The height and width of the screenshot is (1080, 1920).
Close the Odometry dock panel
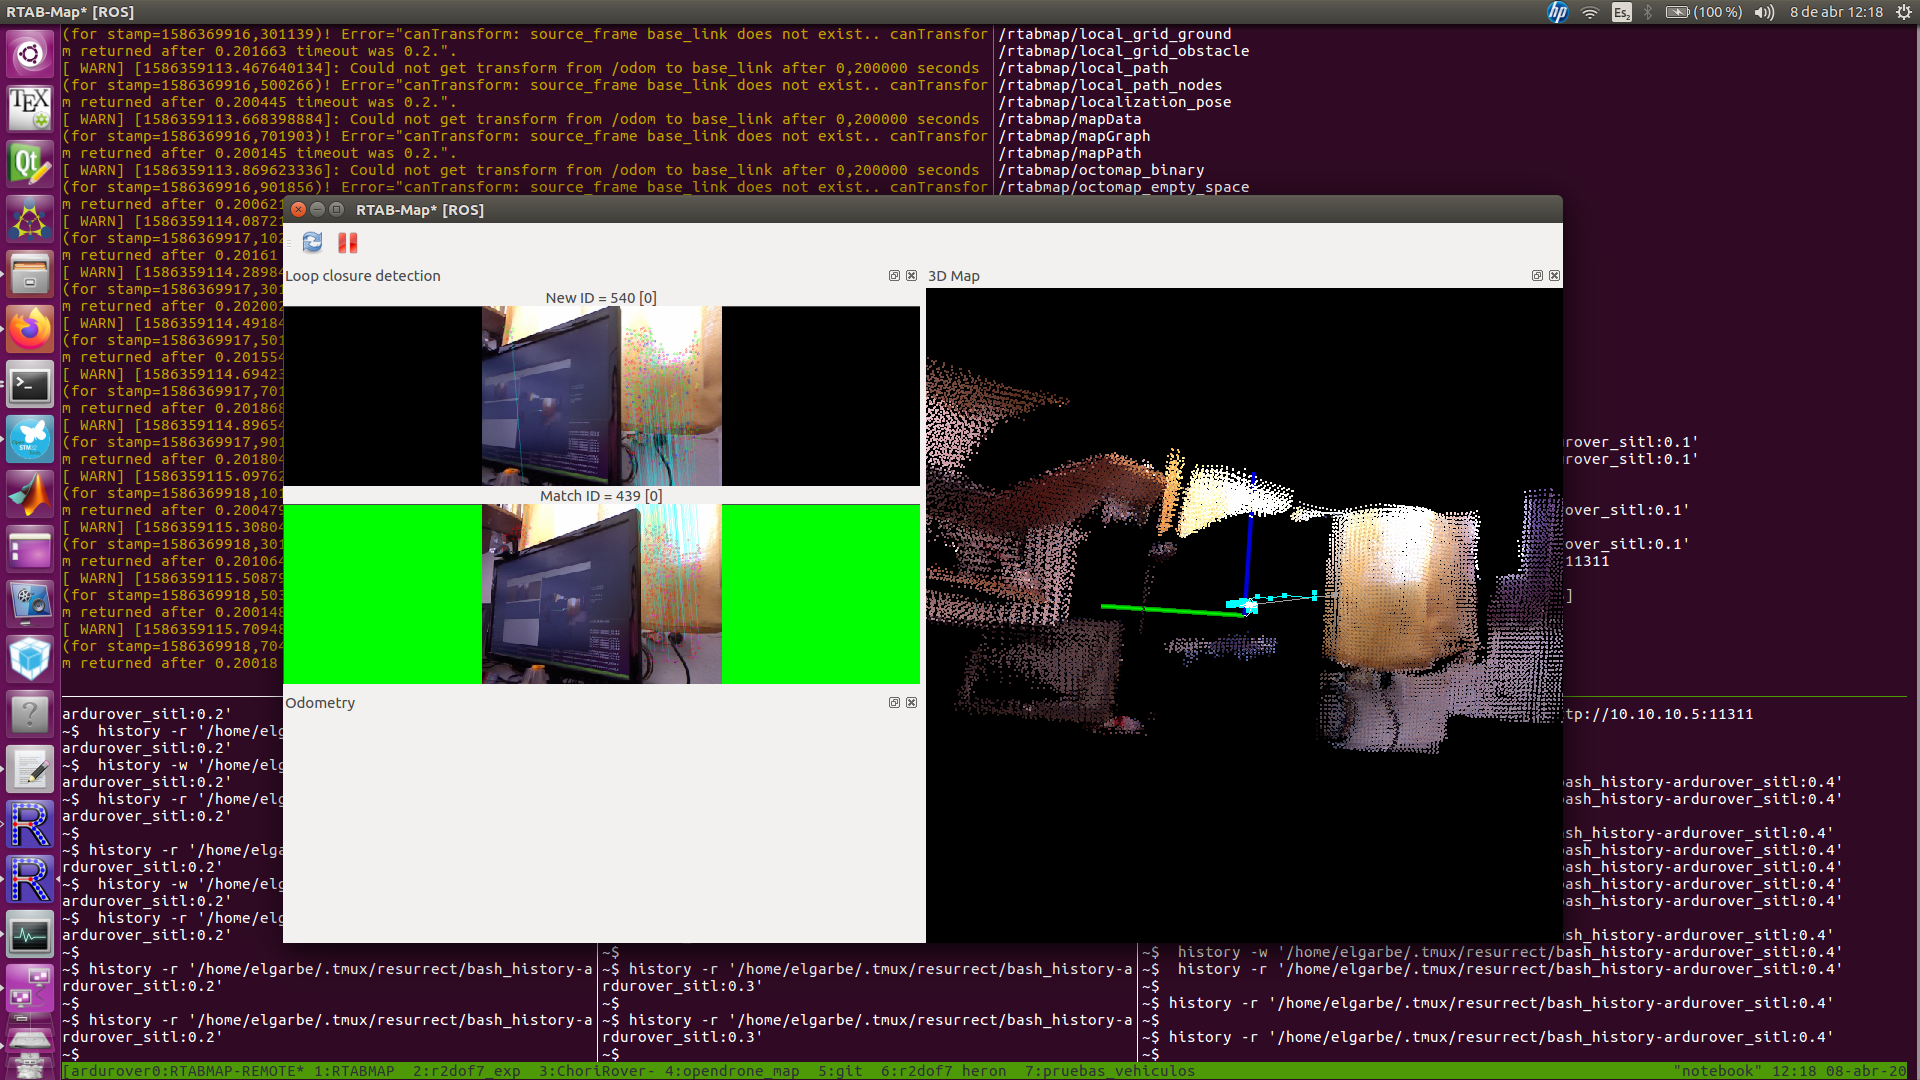(x=911, y=703)
